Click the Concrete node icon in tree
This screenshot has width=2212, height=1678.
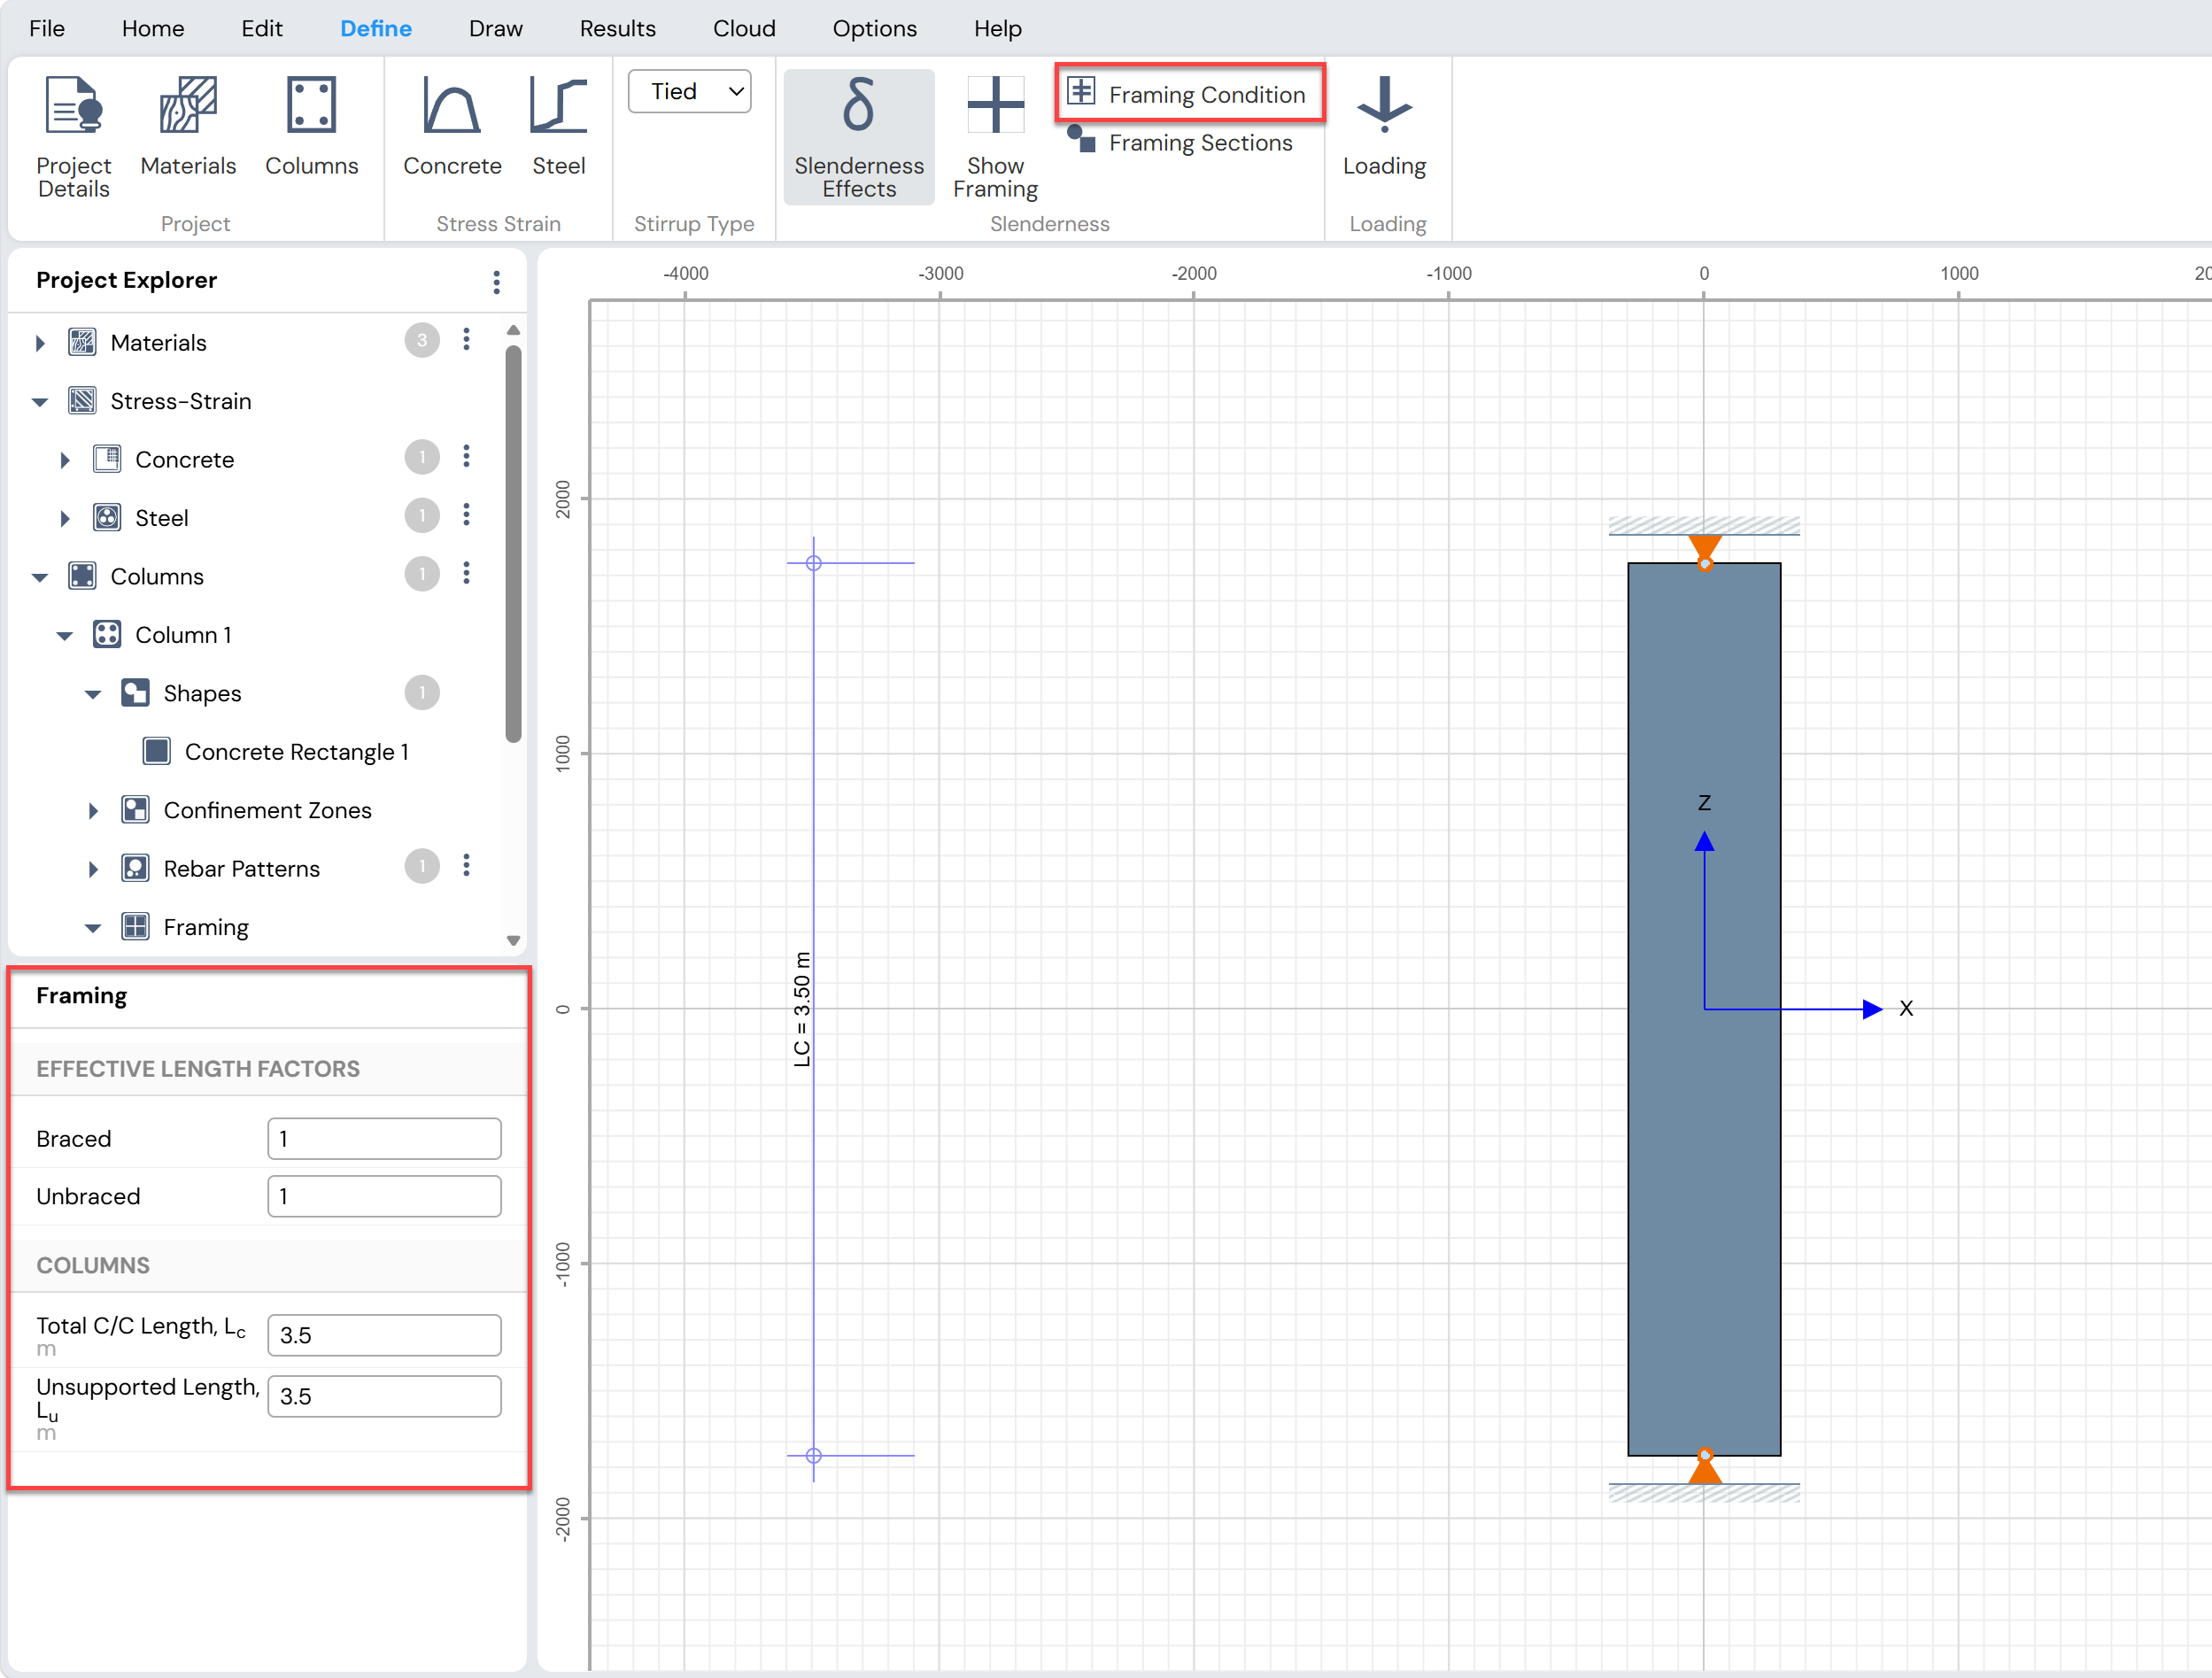pos(107,459)
